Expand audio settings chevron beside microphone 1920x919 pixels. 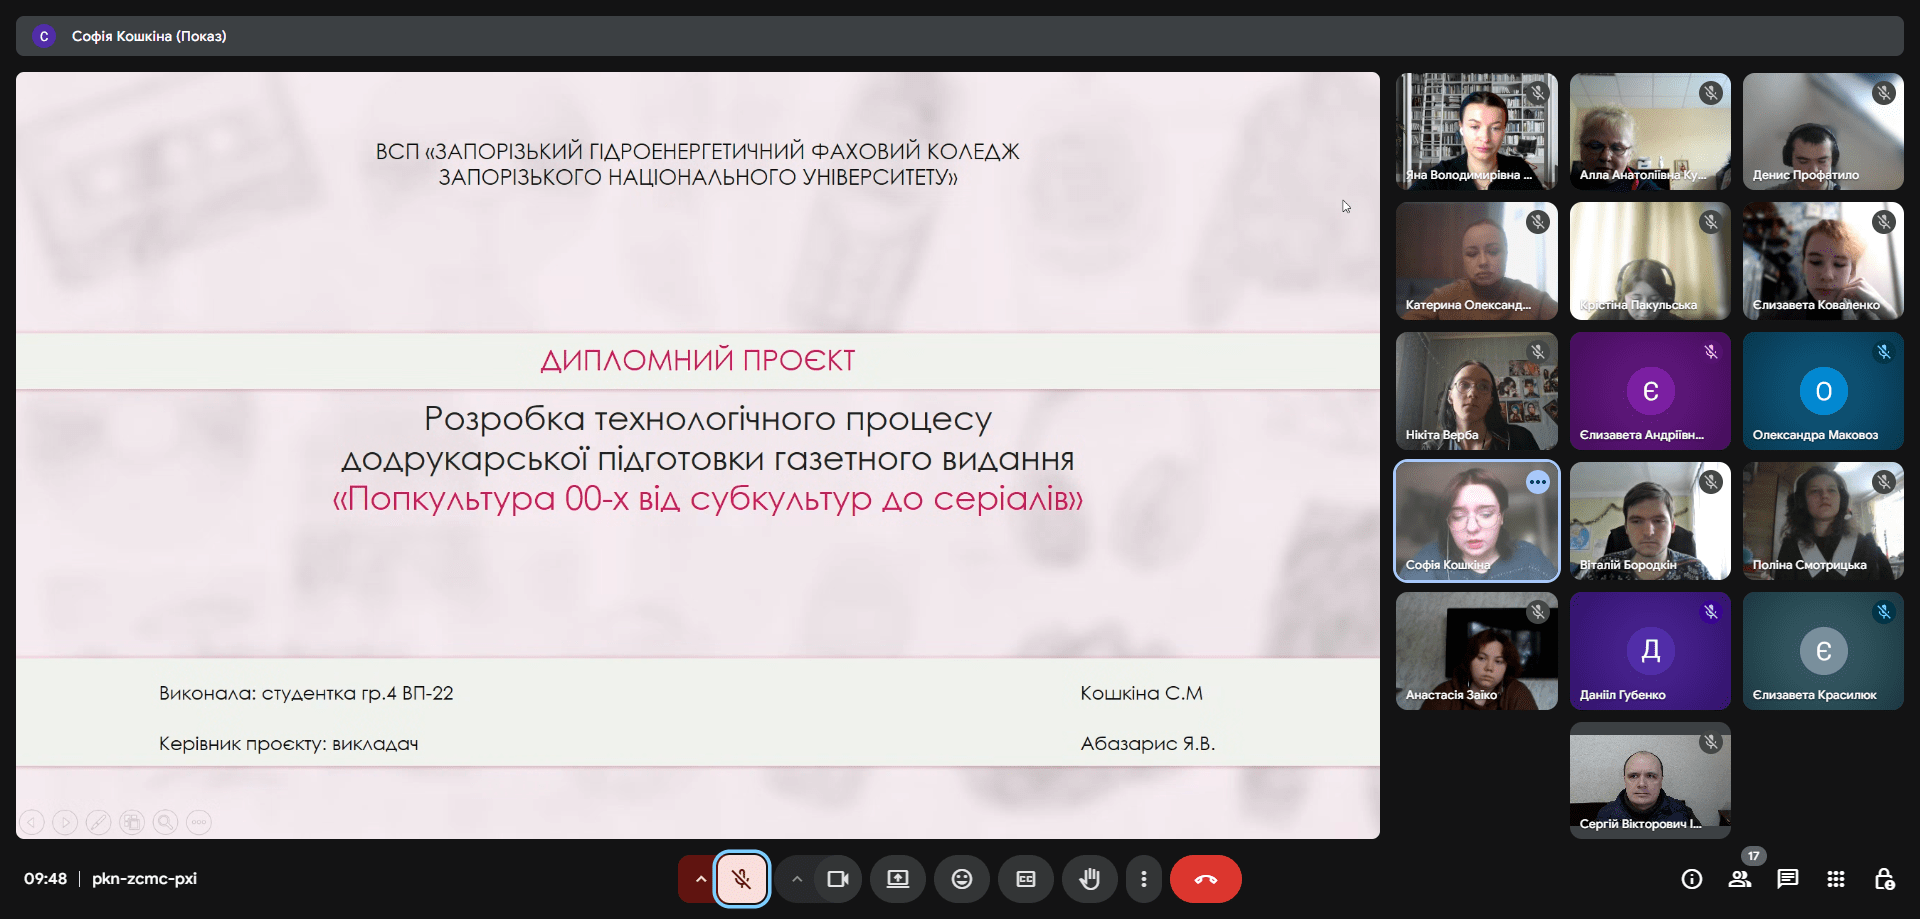pos(700,879)
